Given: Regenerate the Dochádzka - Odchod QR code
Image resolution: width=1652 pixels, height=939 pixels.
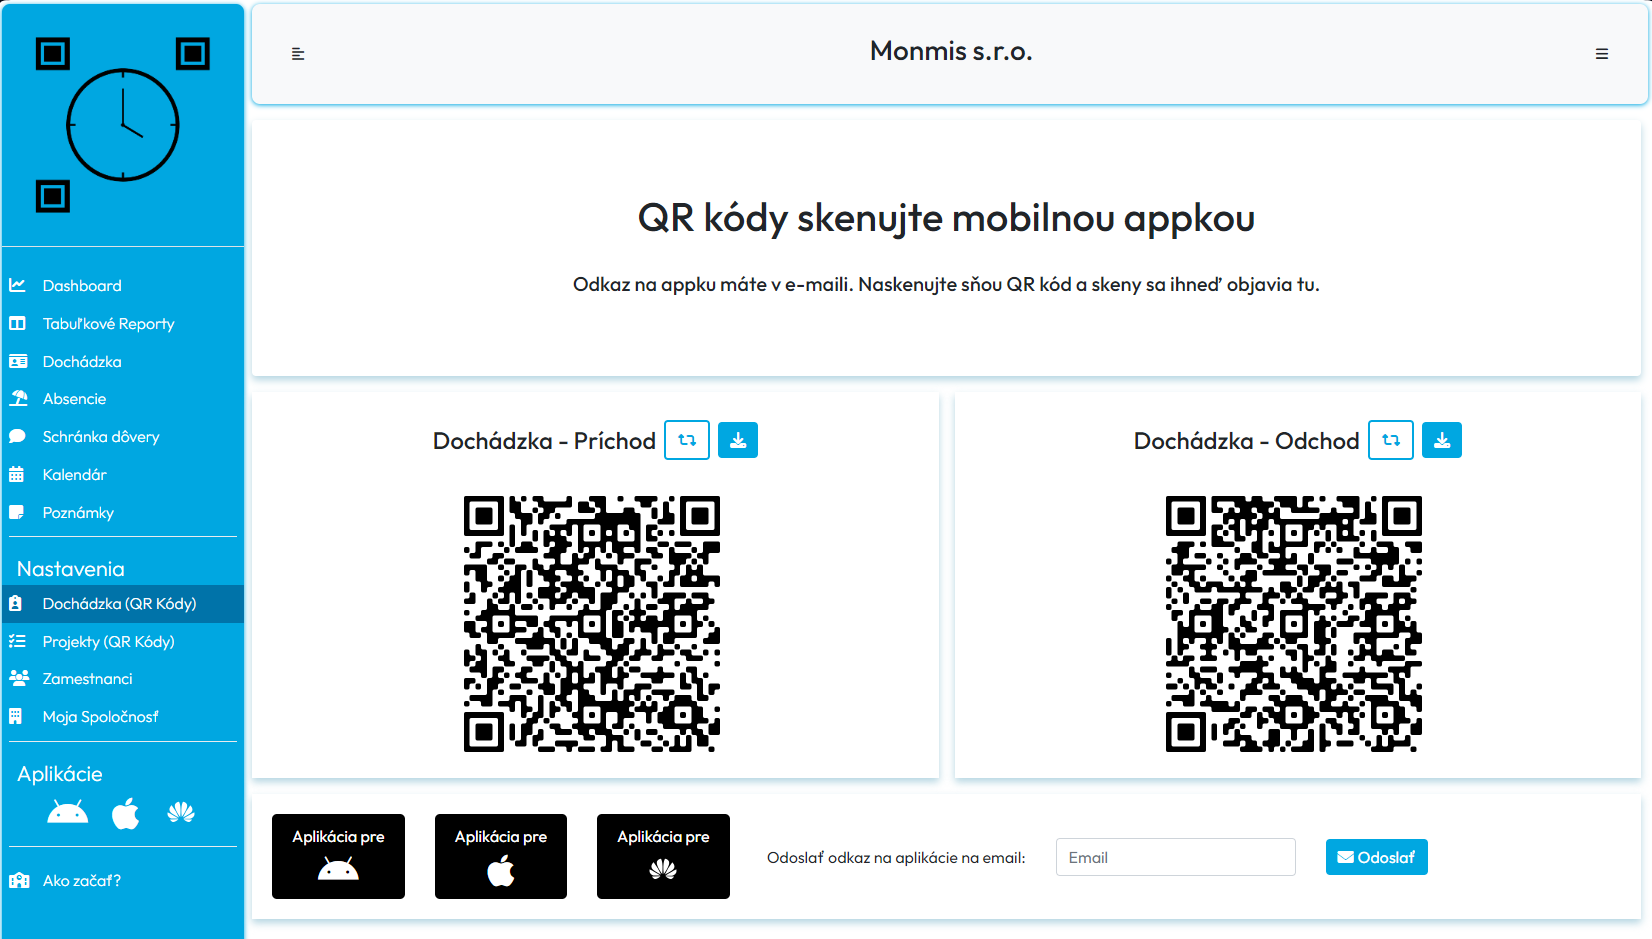Looking at the screenshot, I should click(x=1391, y=440).
